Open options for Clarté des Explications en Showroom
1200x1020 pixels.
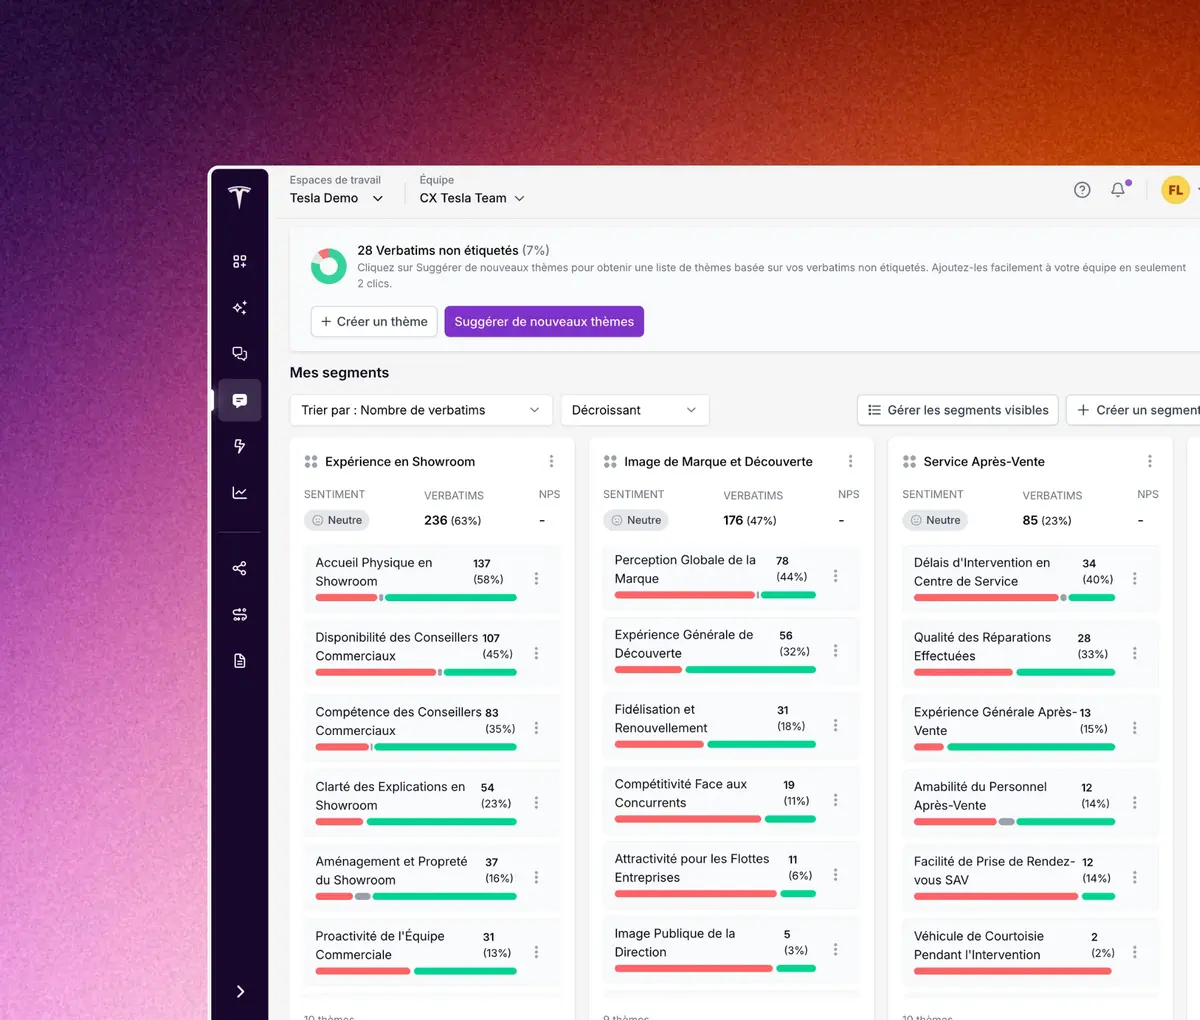(536, 802)
